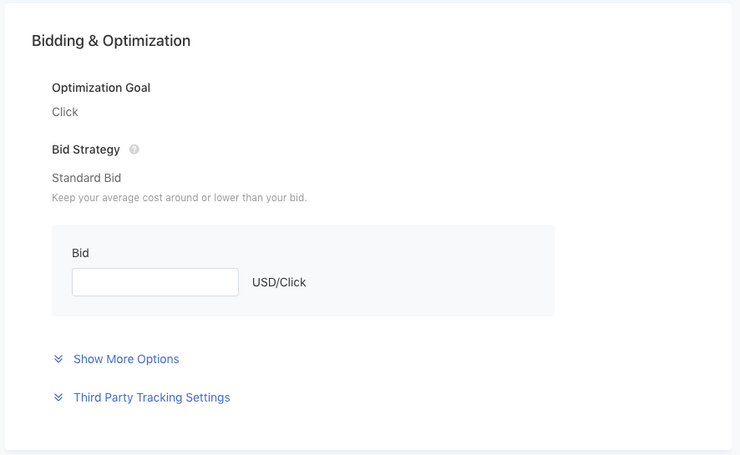The image size is (740, 455).
Task: Click light gray page background below the card
Action: (370, 453)
